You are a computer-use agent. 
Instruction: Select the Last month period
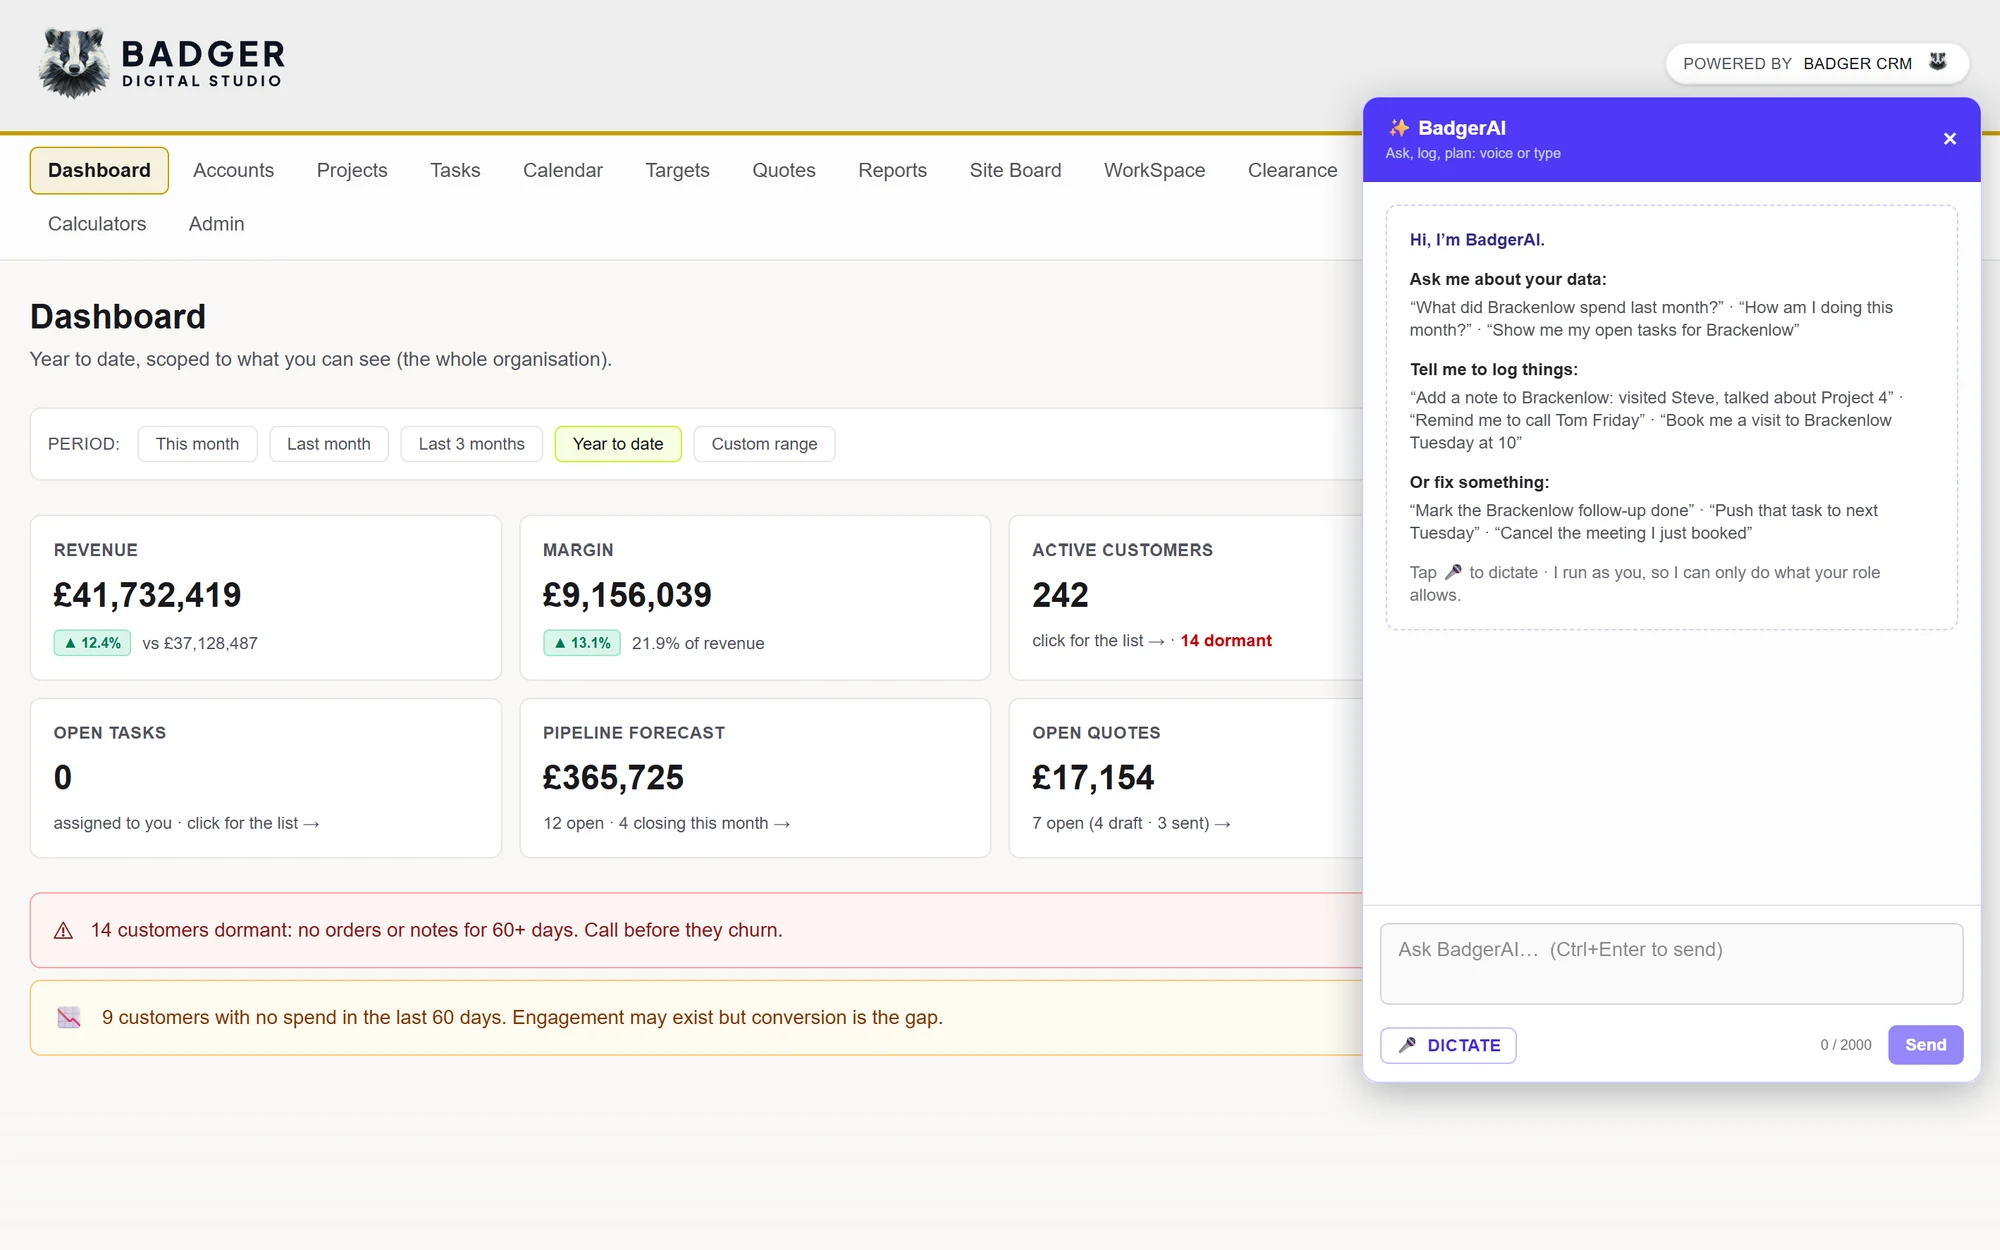(x=328, y=444)
